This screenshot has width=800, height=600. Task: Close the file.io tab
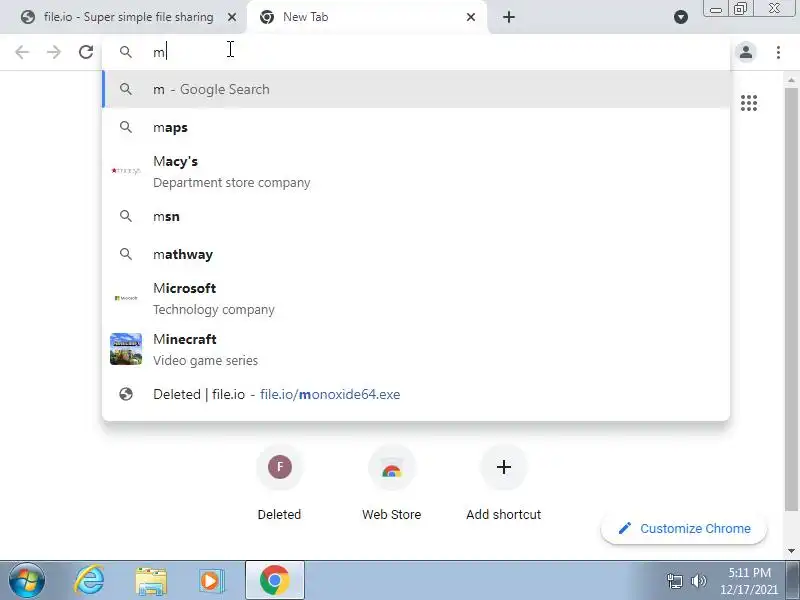point(232,17)
